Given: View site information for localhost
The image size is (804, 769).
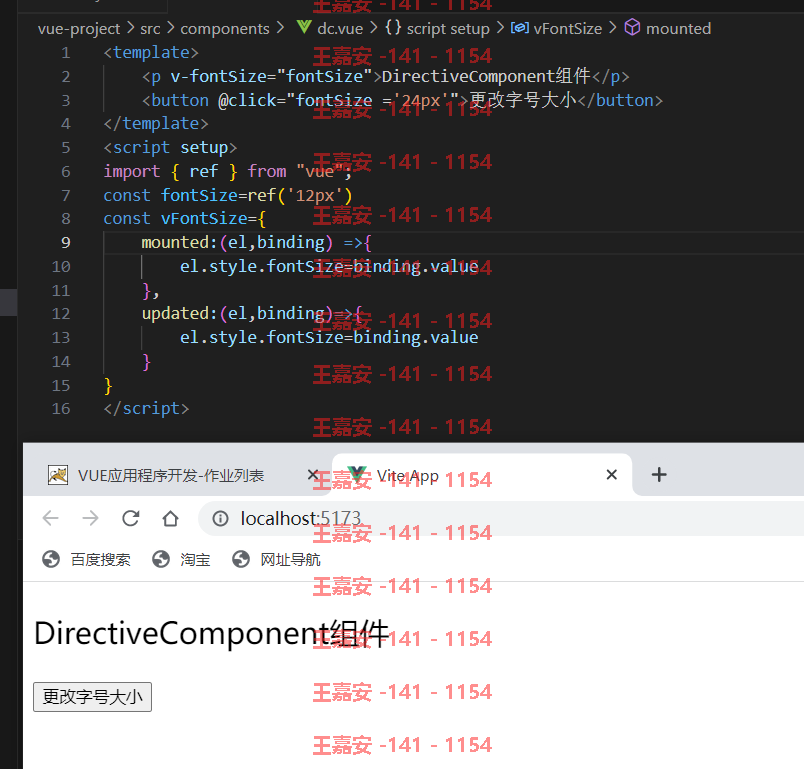Looking at the screenshot, I should [x=220, y=519].
